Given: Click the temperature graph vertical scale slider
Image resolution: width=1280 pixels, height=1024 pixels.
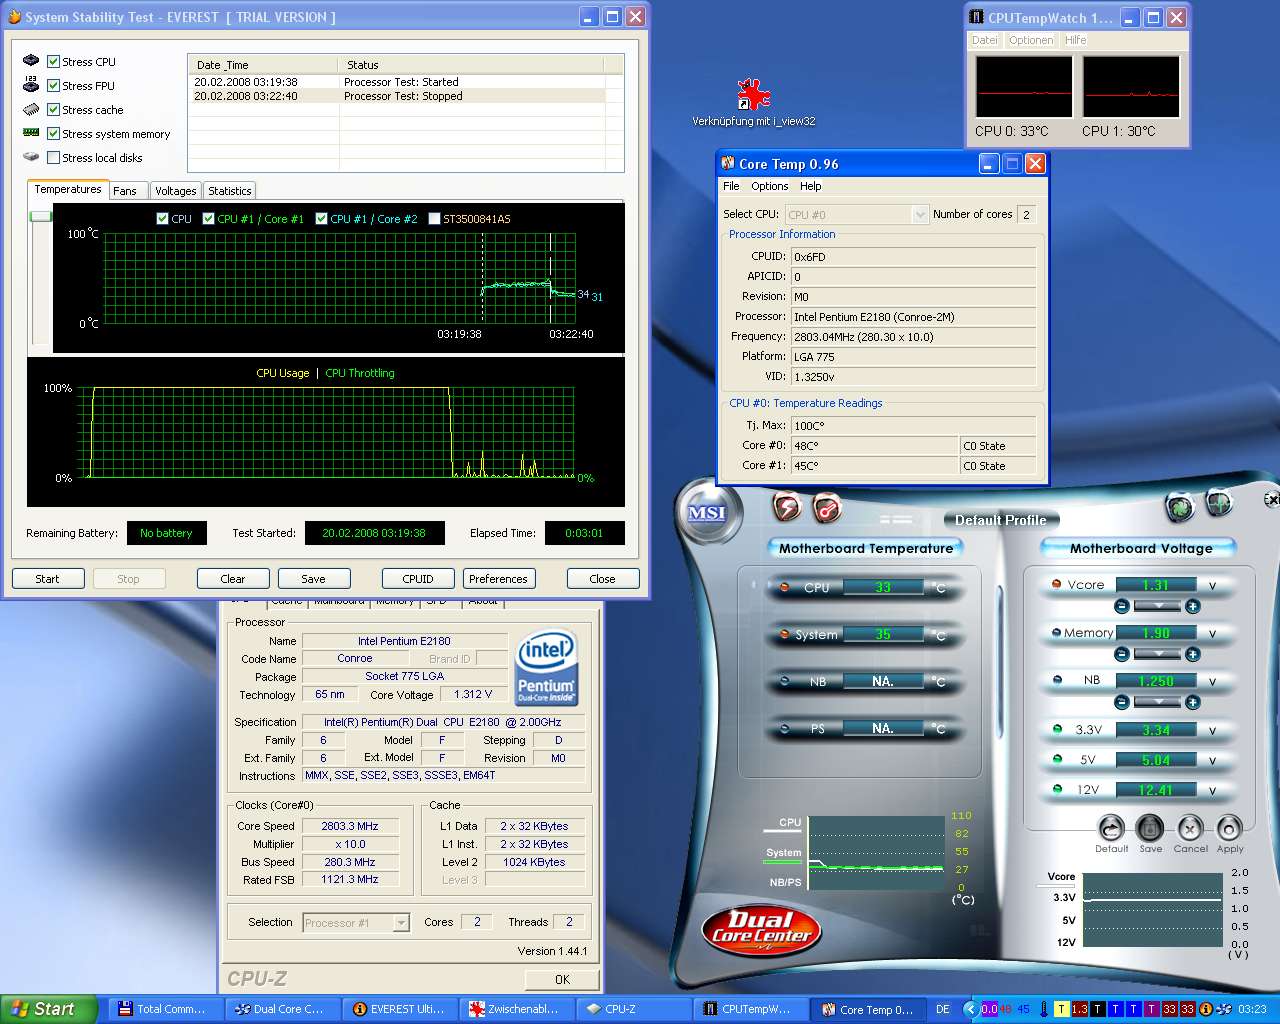Looking at the screenshot, I should point(40,216).
